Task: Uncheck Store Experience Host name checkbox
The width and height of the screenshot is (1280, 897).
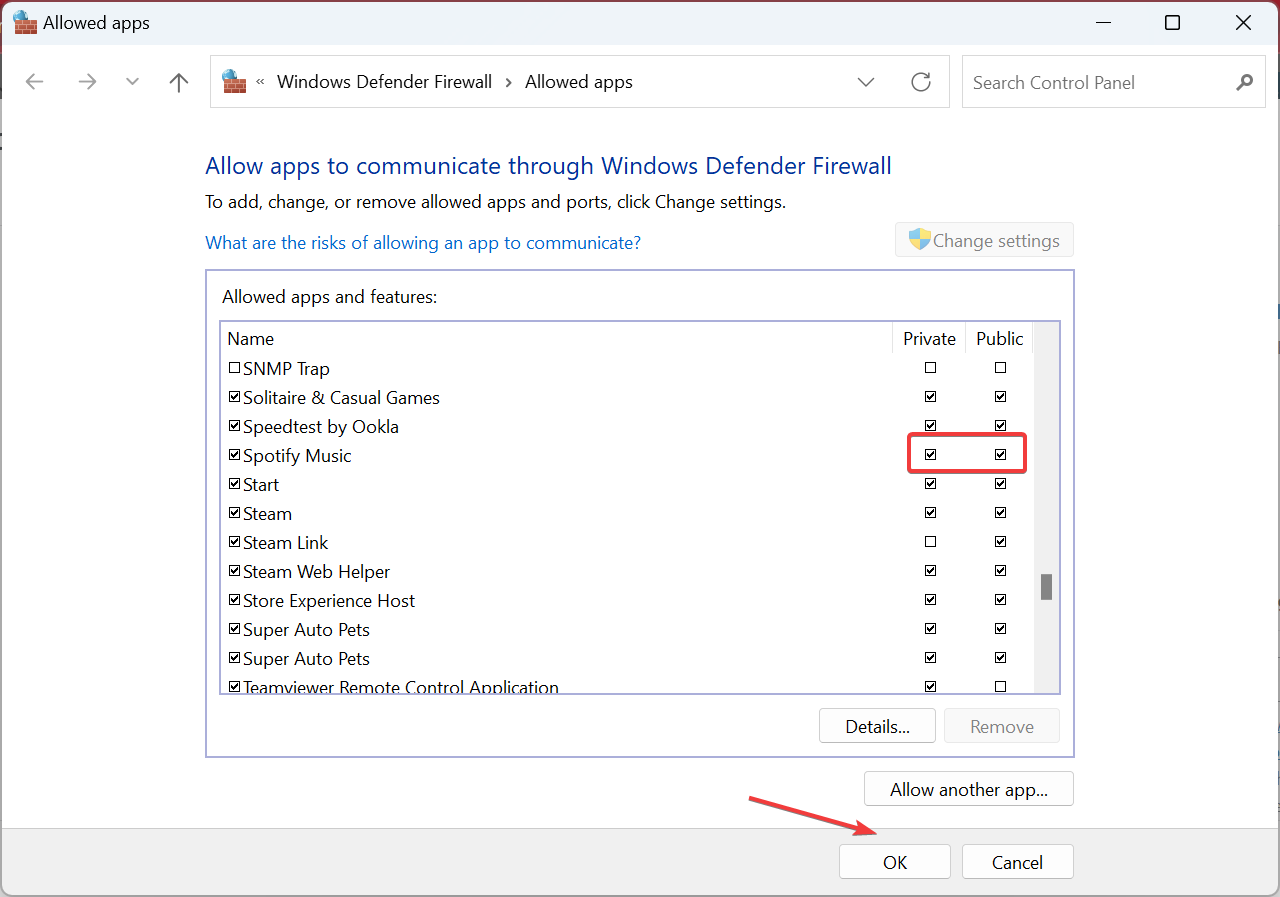Action: (x=235, y=600)
